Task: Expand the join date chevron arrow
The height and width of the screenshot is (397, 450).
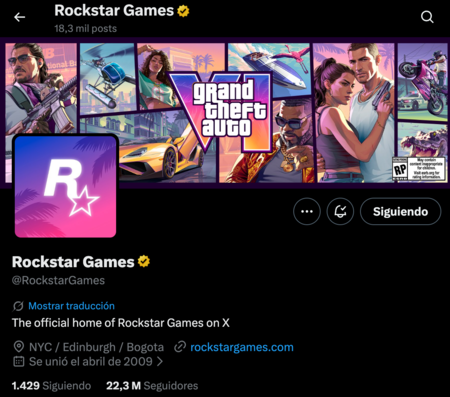Action: 160,361
